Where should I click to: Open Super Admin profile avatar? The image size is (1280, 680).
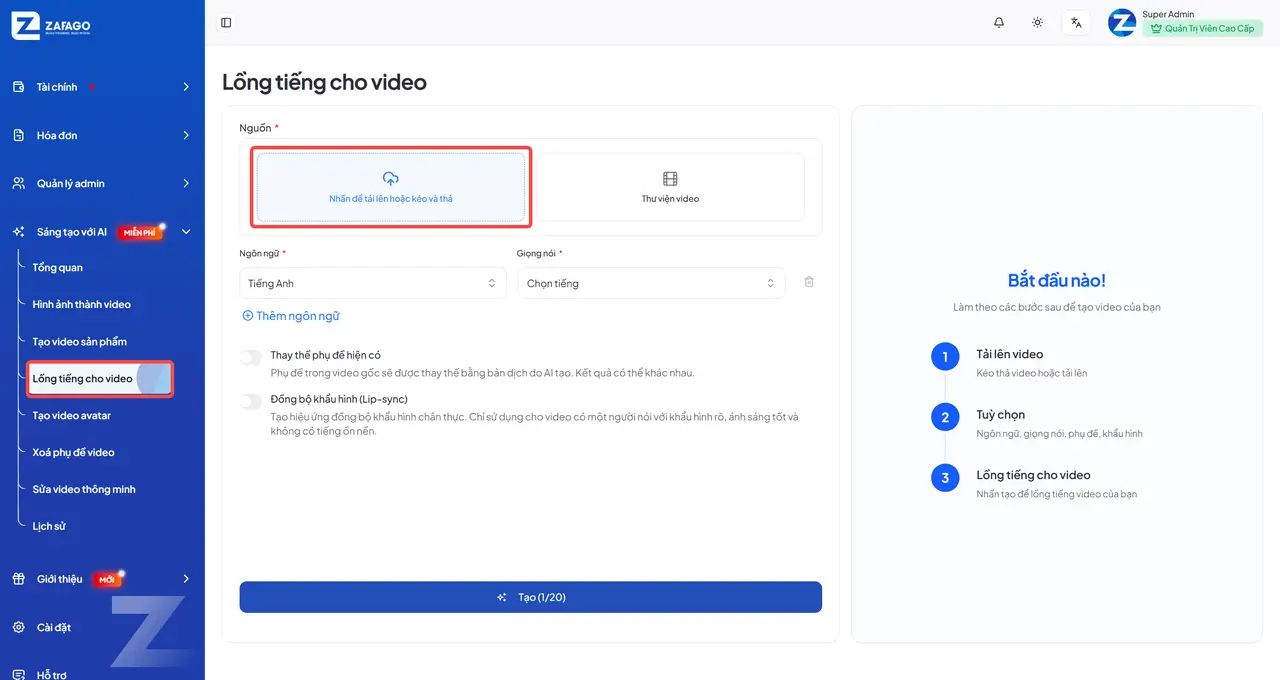1122,22
